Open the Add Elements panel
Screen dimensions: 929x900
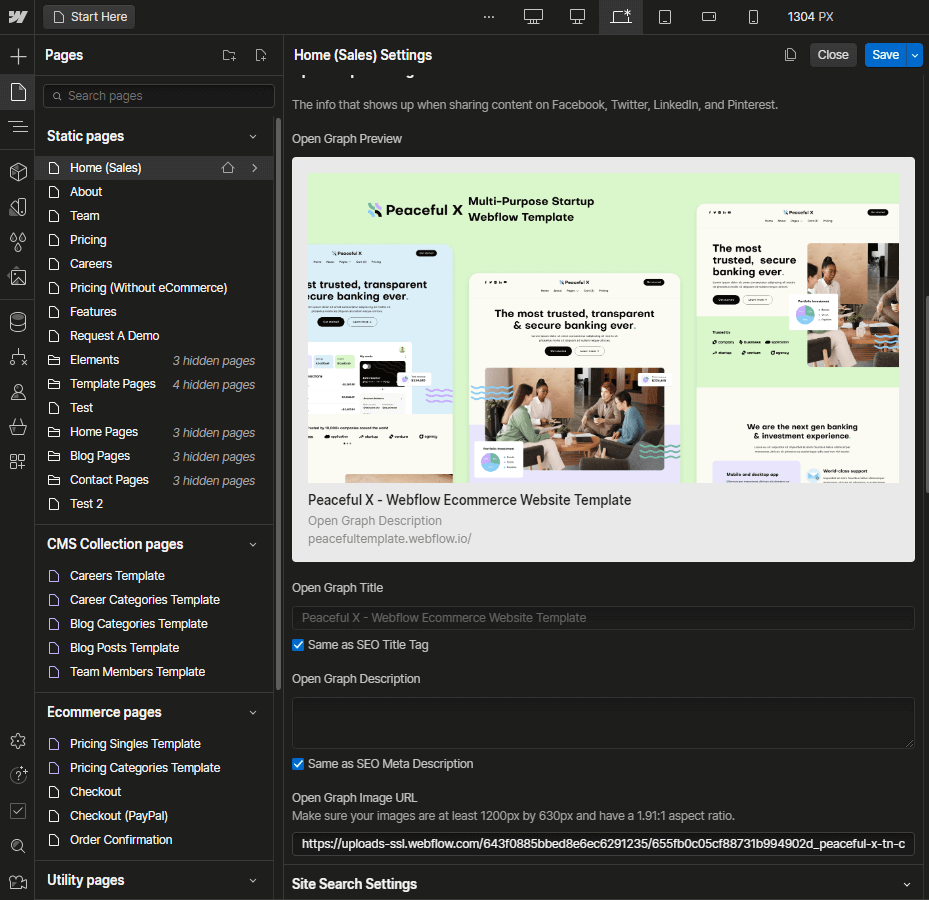[17, 55]
